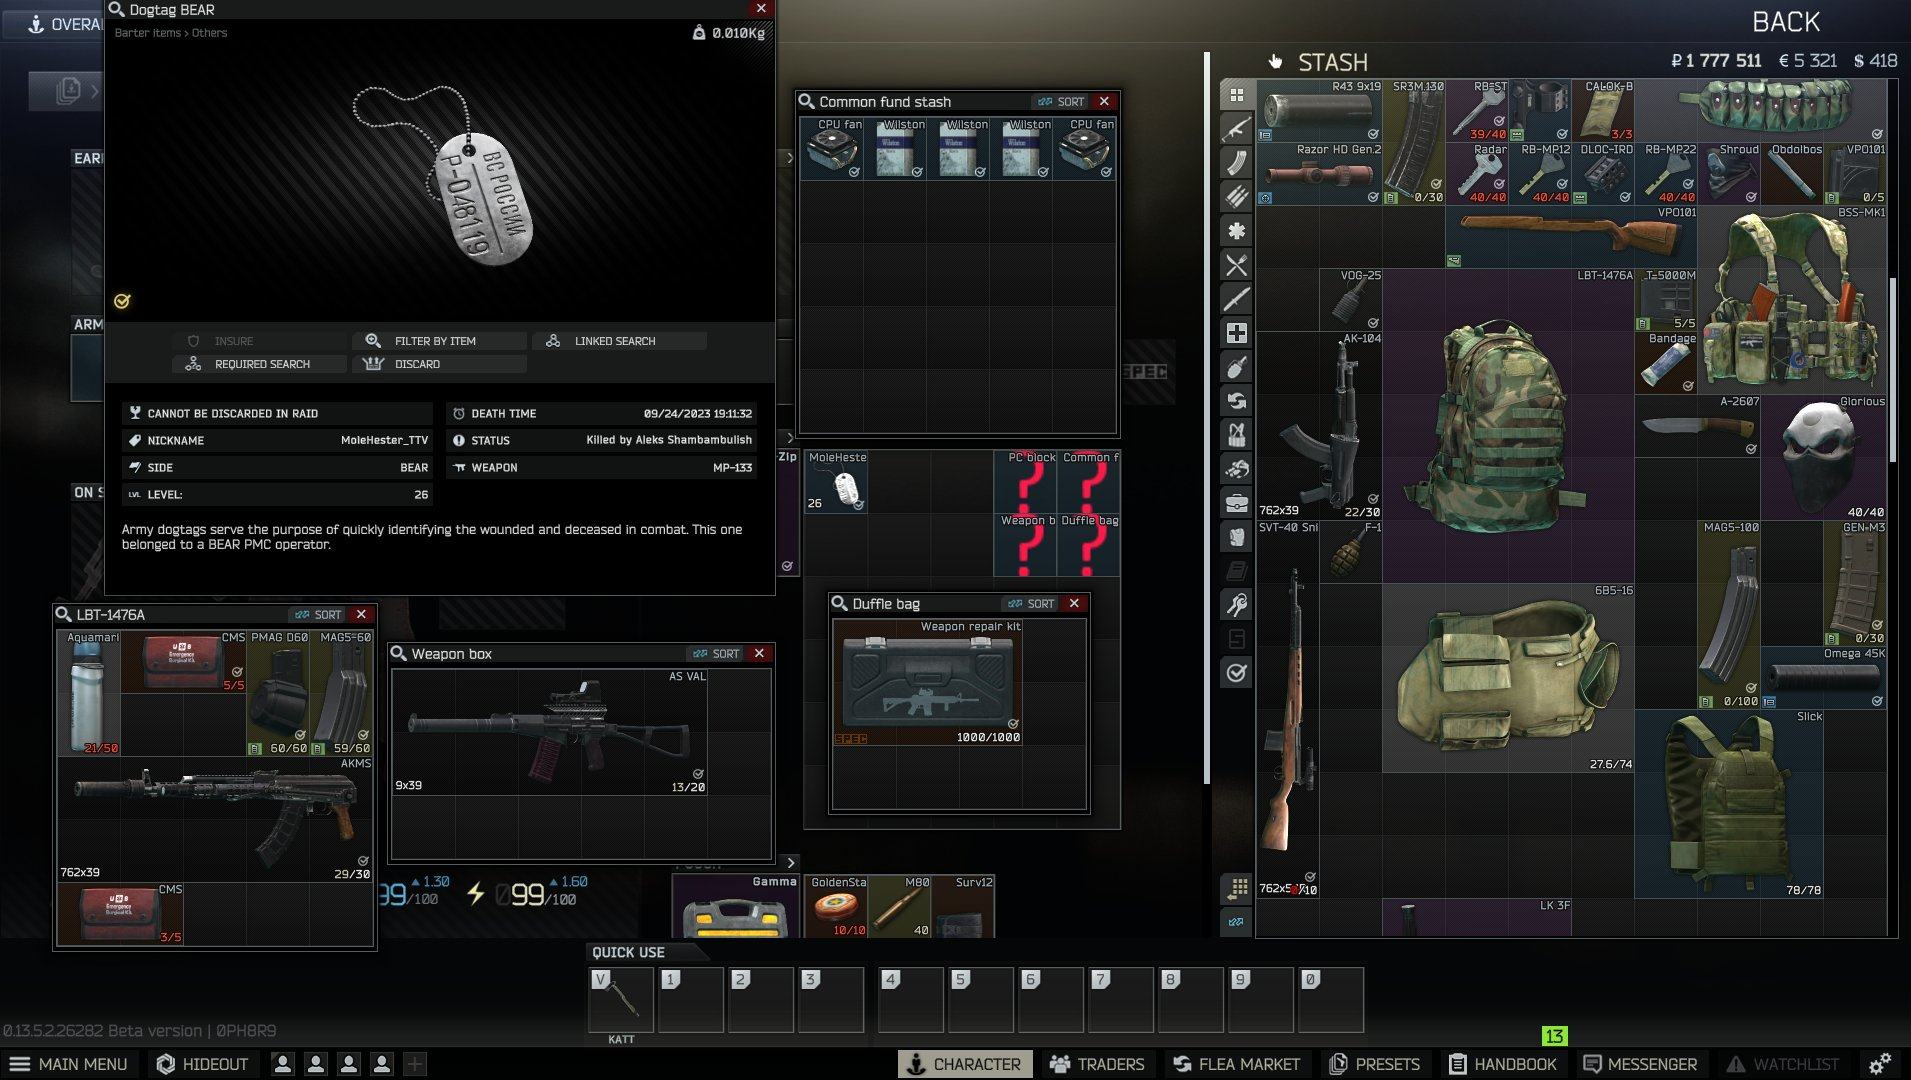Open weapon Presets

(1375, 1064)
